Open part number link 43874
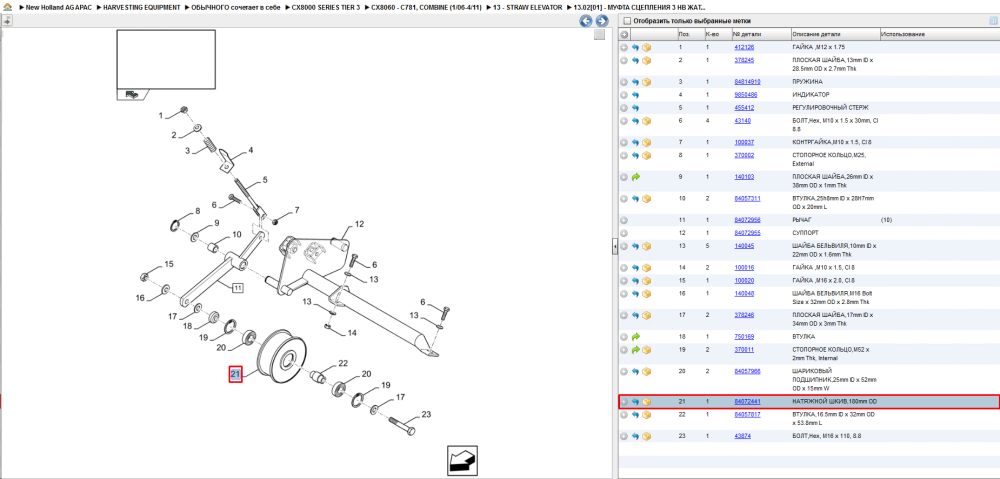 [743, 436]
